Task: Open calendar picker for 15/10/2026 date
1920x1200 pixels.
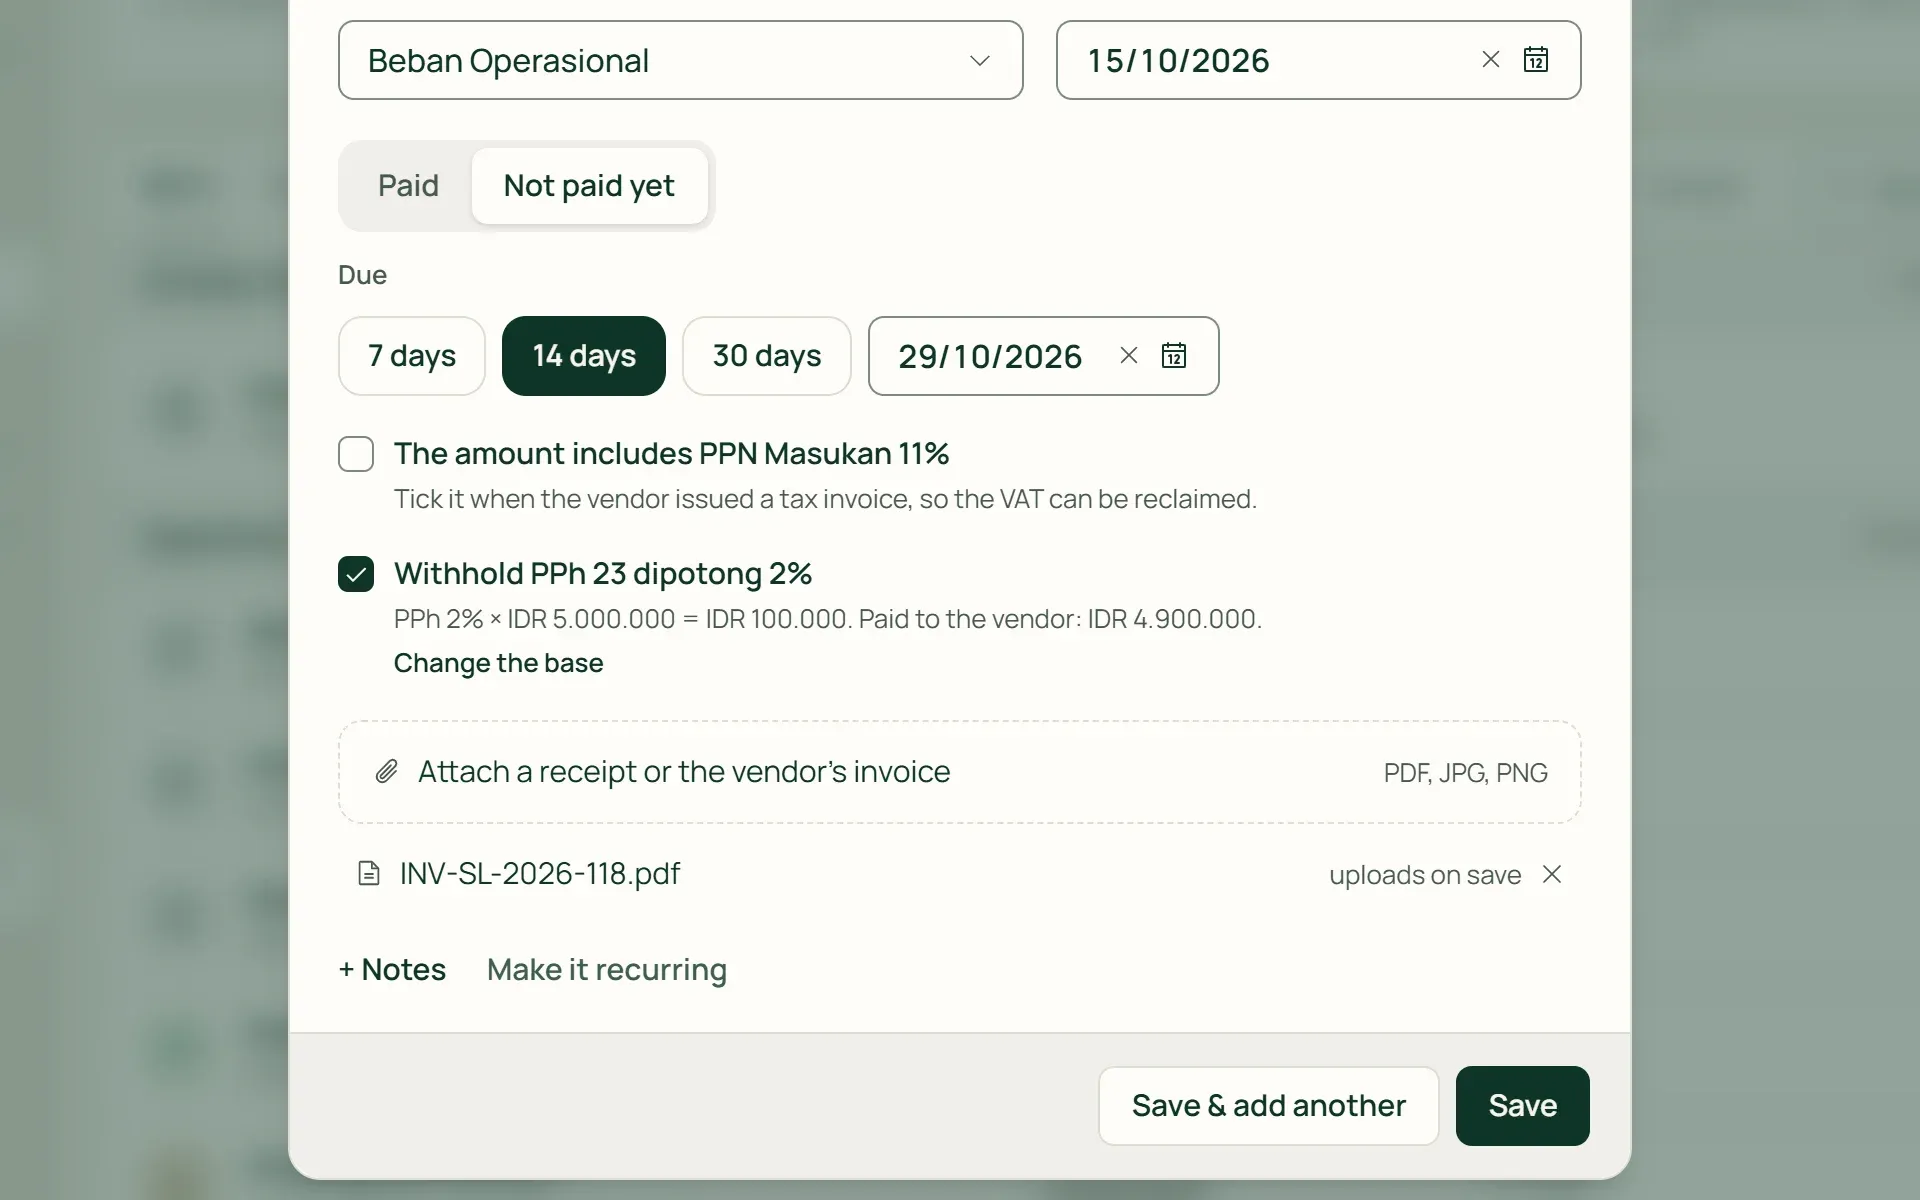Action: pos(1536,60)
